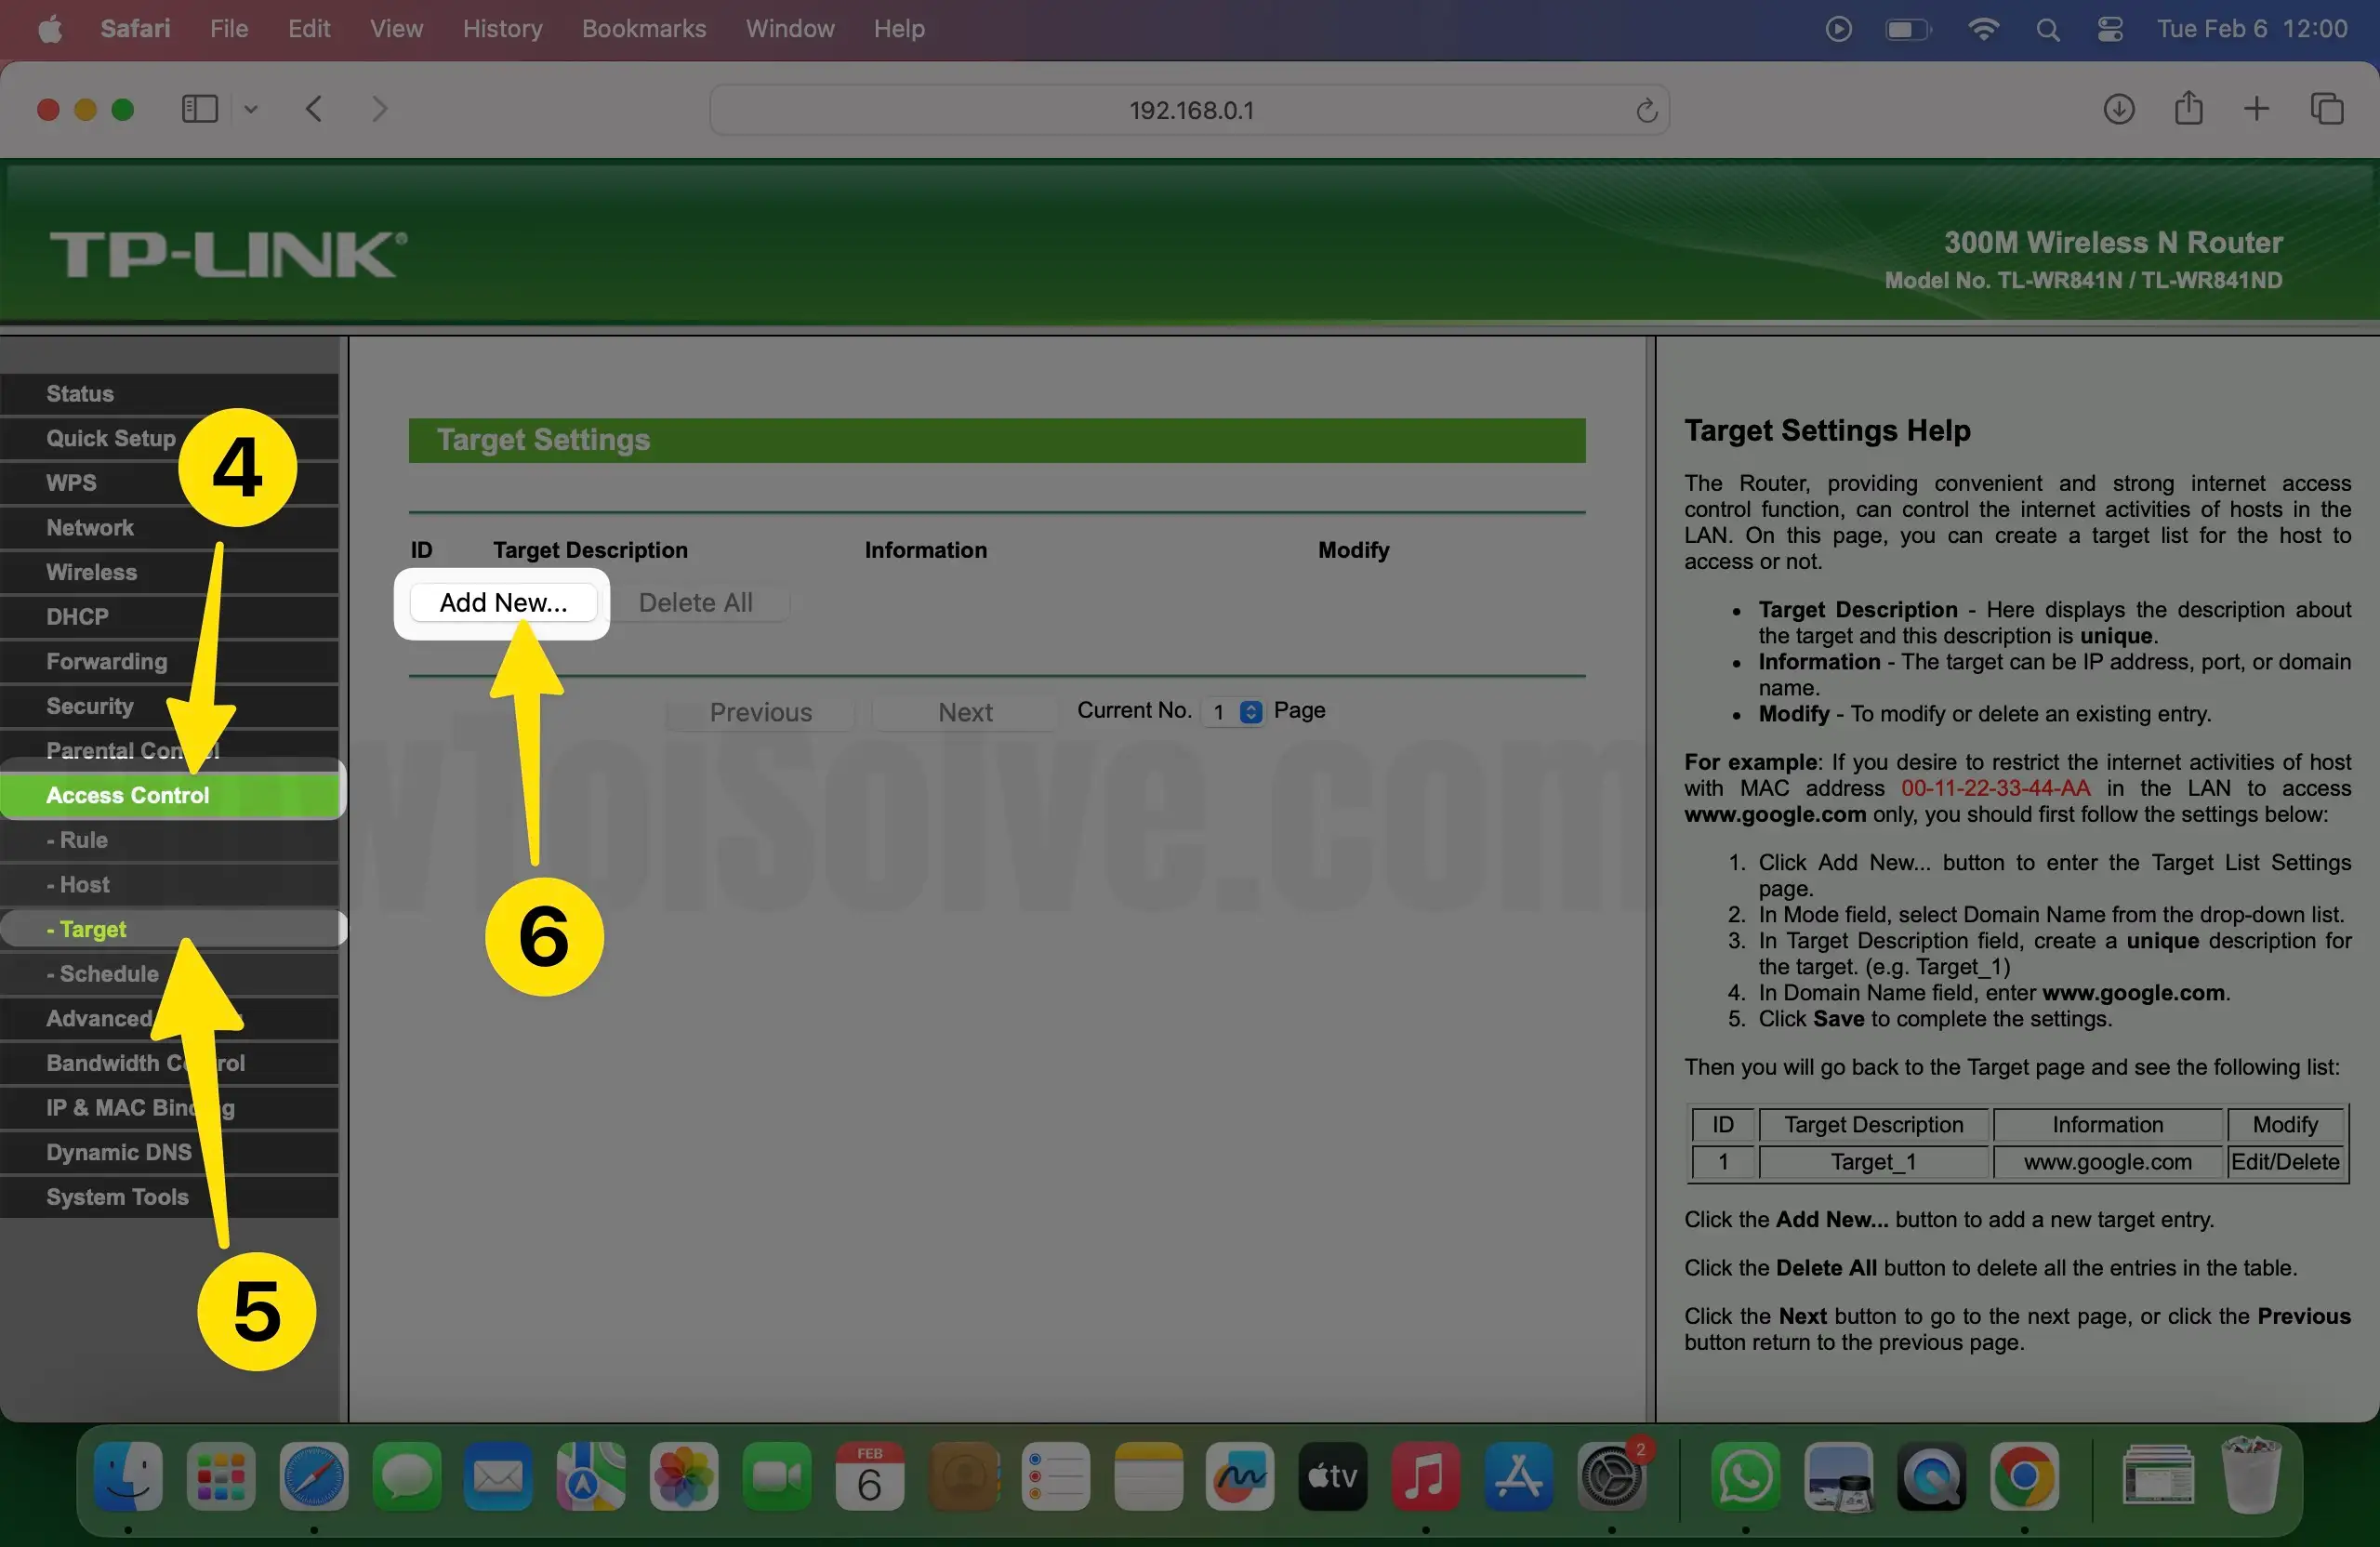
Task: Open the History menu
Action: pyautogui.click(x=502, y=29)
